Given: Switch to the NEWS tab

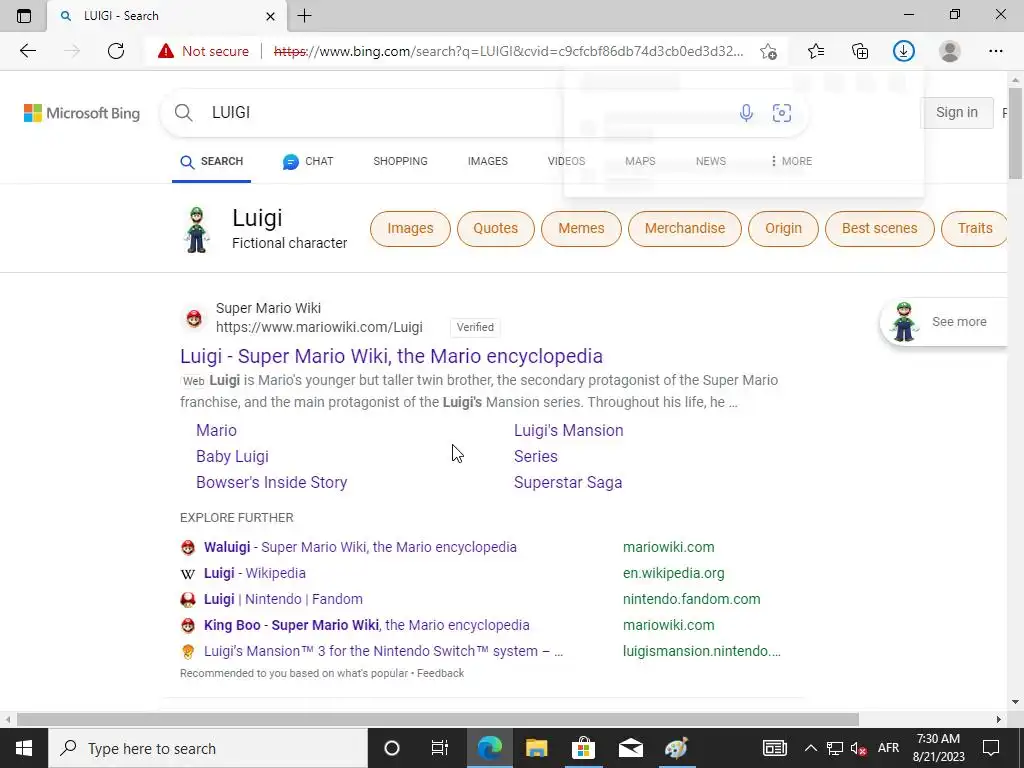Looking at the screenshot, I should click(711, 161).
